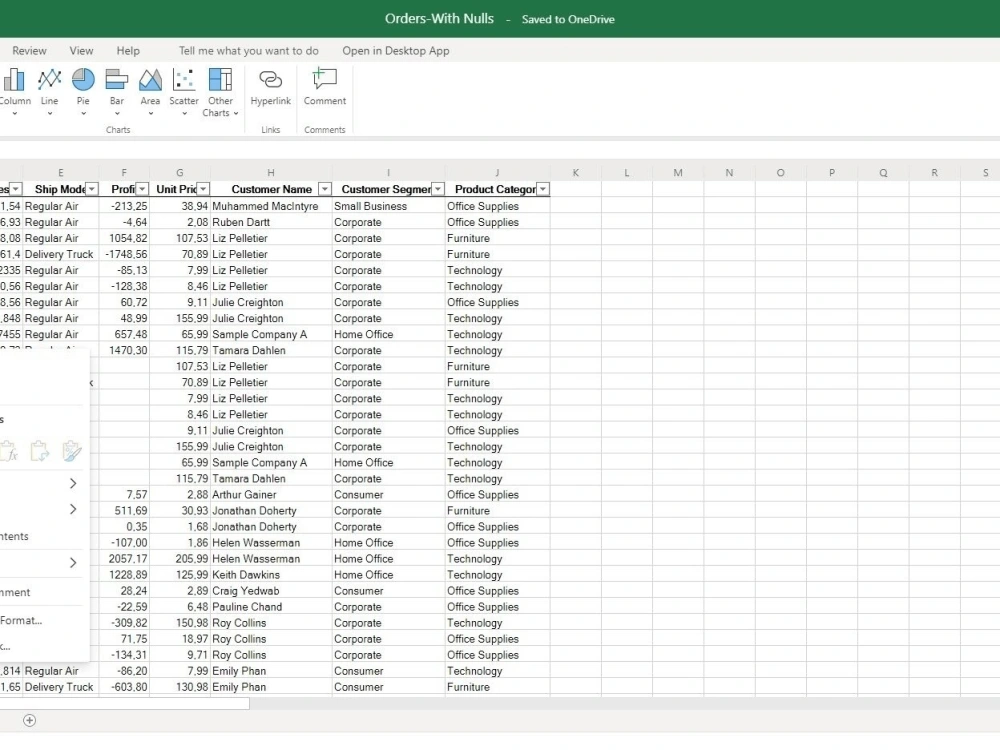This screenshot has width=1000, height=750.
Task: Open the Ship Mode filter dropdown
Action: (x=92, y=189)
